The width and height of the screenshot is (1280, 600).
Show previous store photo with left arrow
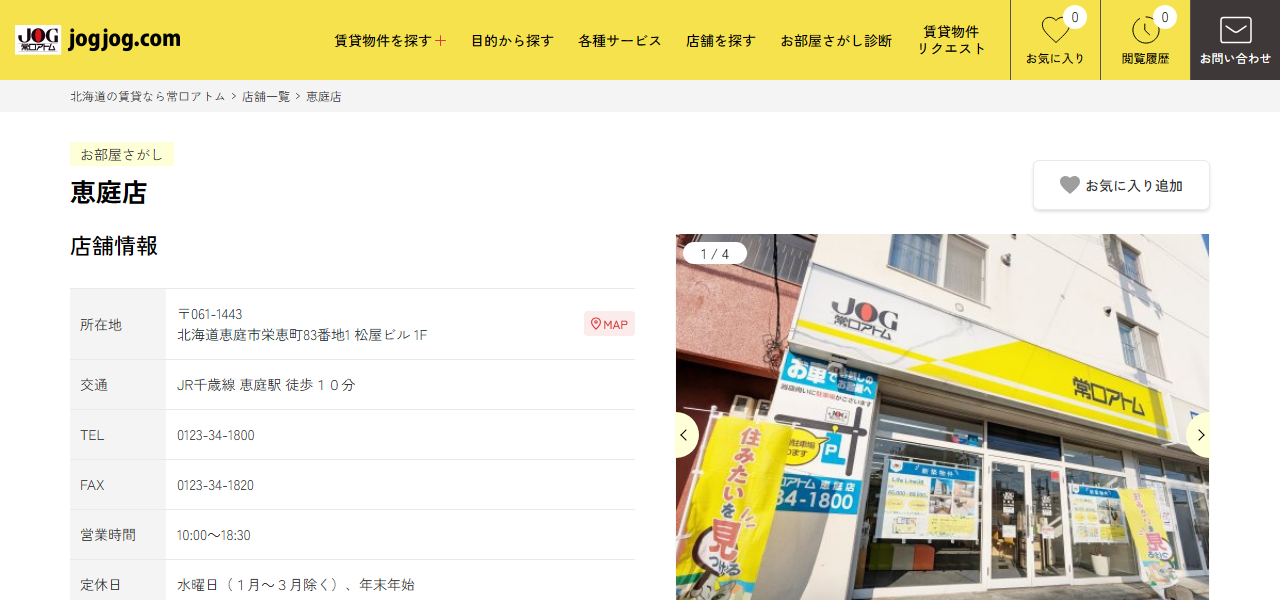click(x=686, y=435)
